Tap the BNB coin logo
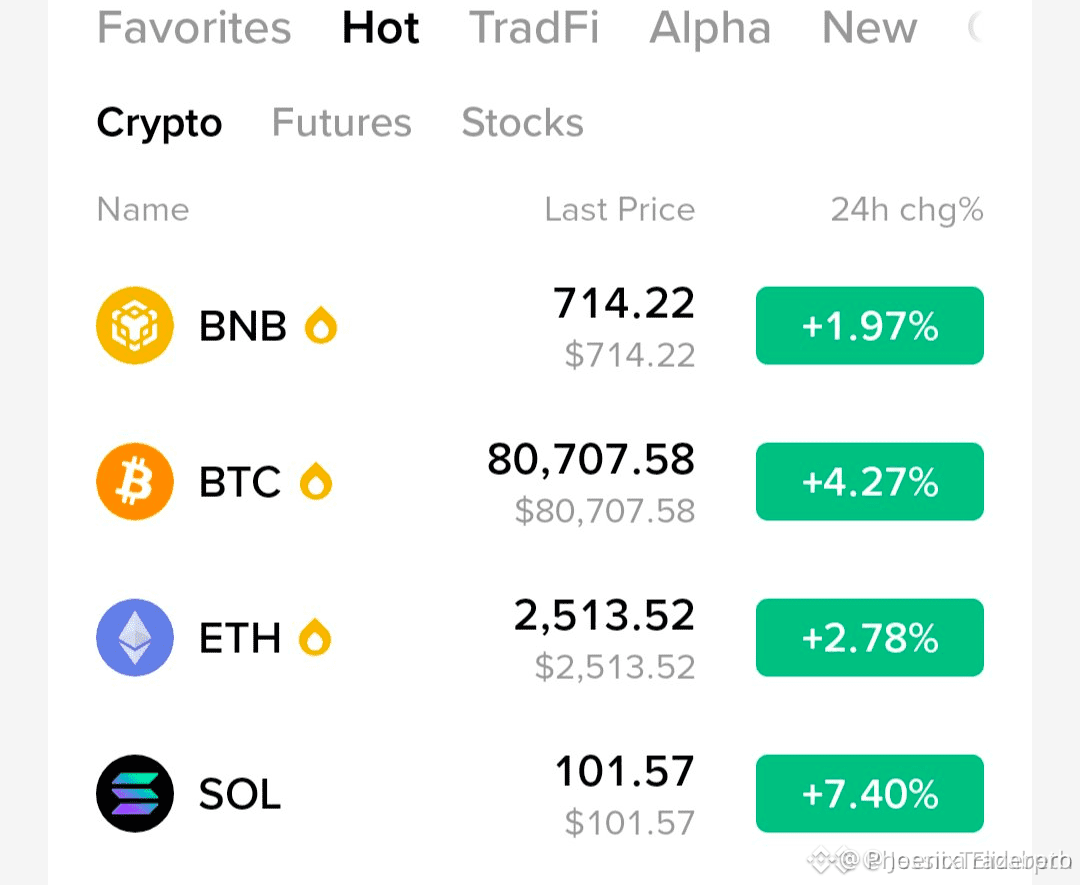The image size is (1080, 885). [x=135, y=325]
